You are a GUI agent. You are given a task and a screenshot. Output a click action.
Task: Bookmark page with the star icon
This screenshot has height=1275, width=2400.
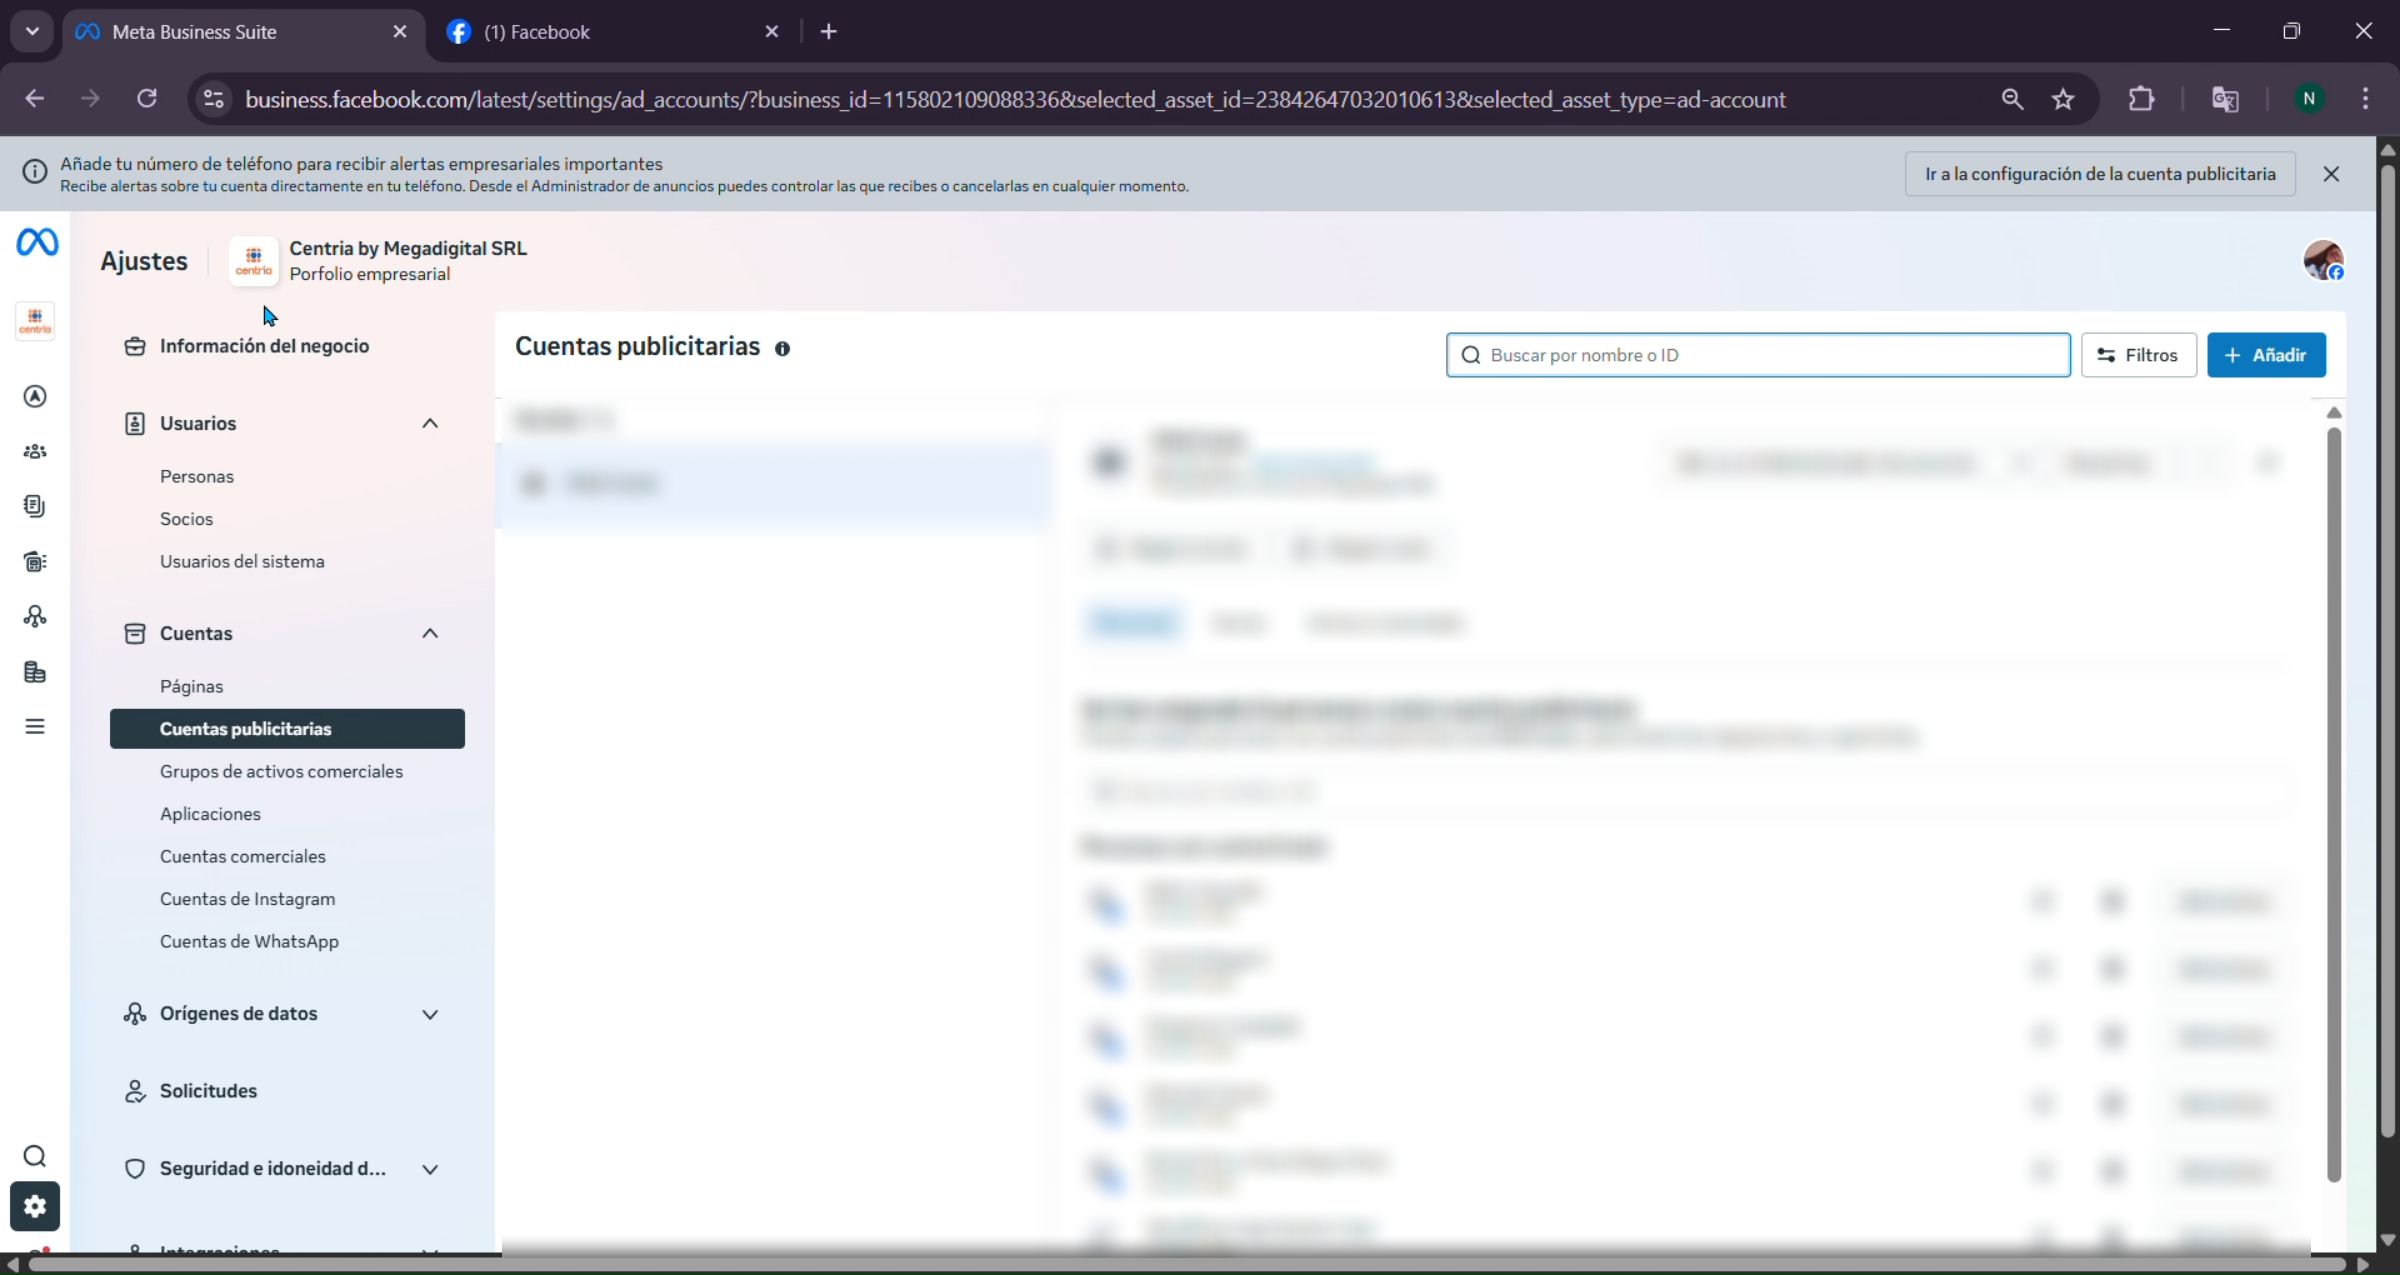2063,99
